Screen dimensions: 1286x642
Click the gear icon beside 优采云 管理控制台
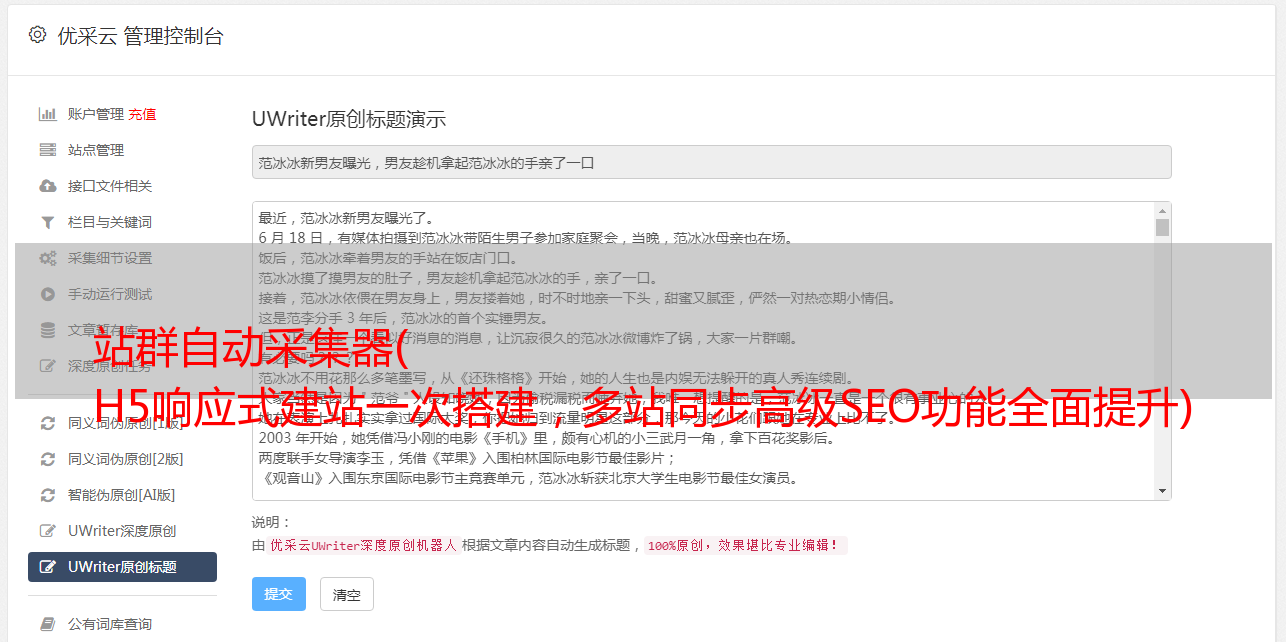click(37, 35)
